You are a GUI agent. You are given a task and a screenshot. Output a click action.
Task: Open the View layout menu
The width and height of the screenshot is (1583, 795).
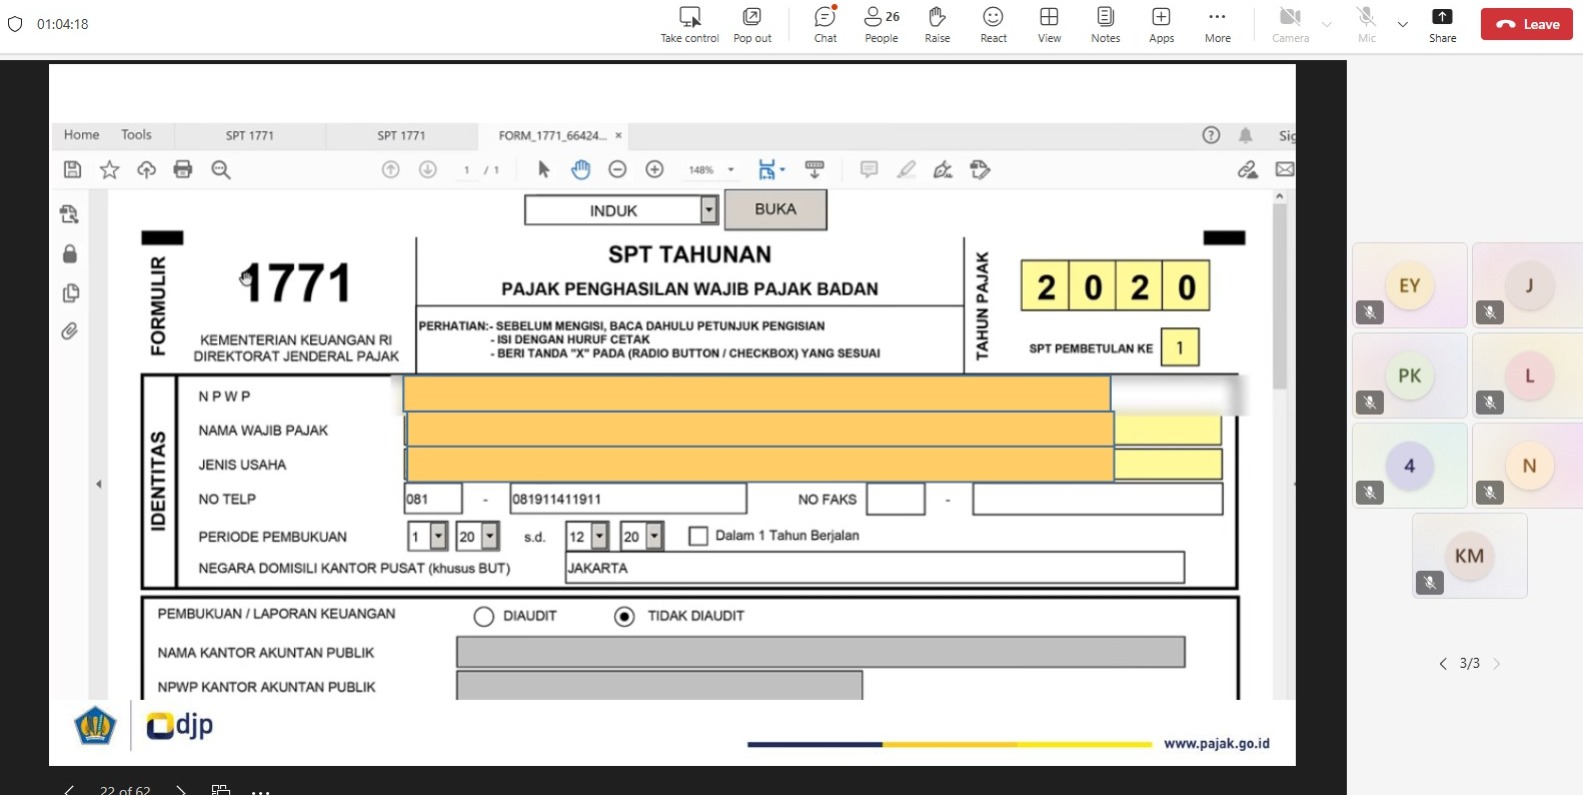(1049, 24)
